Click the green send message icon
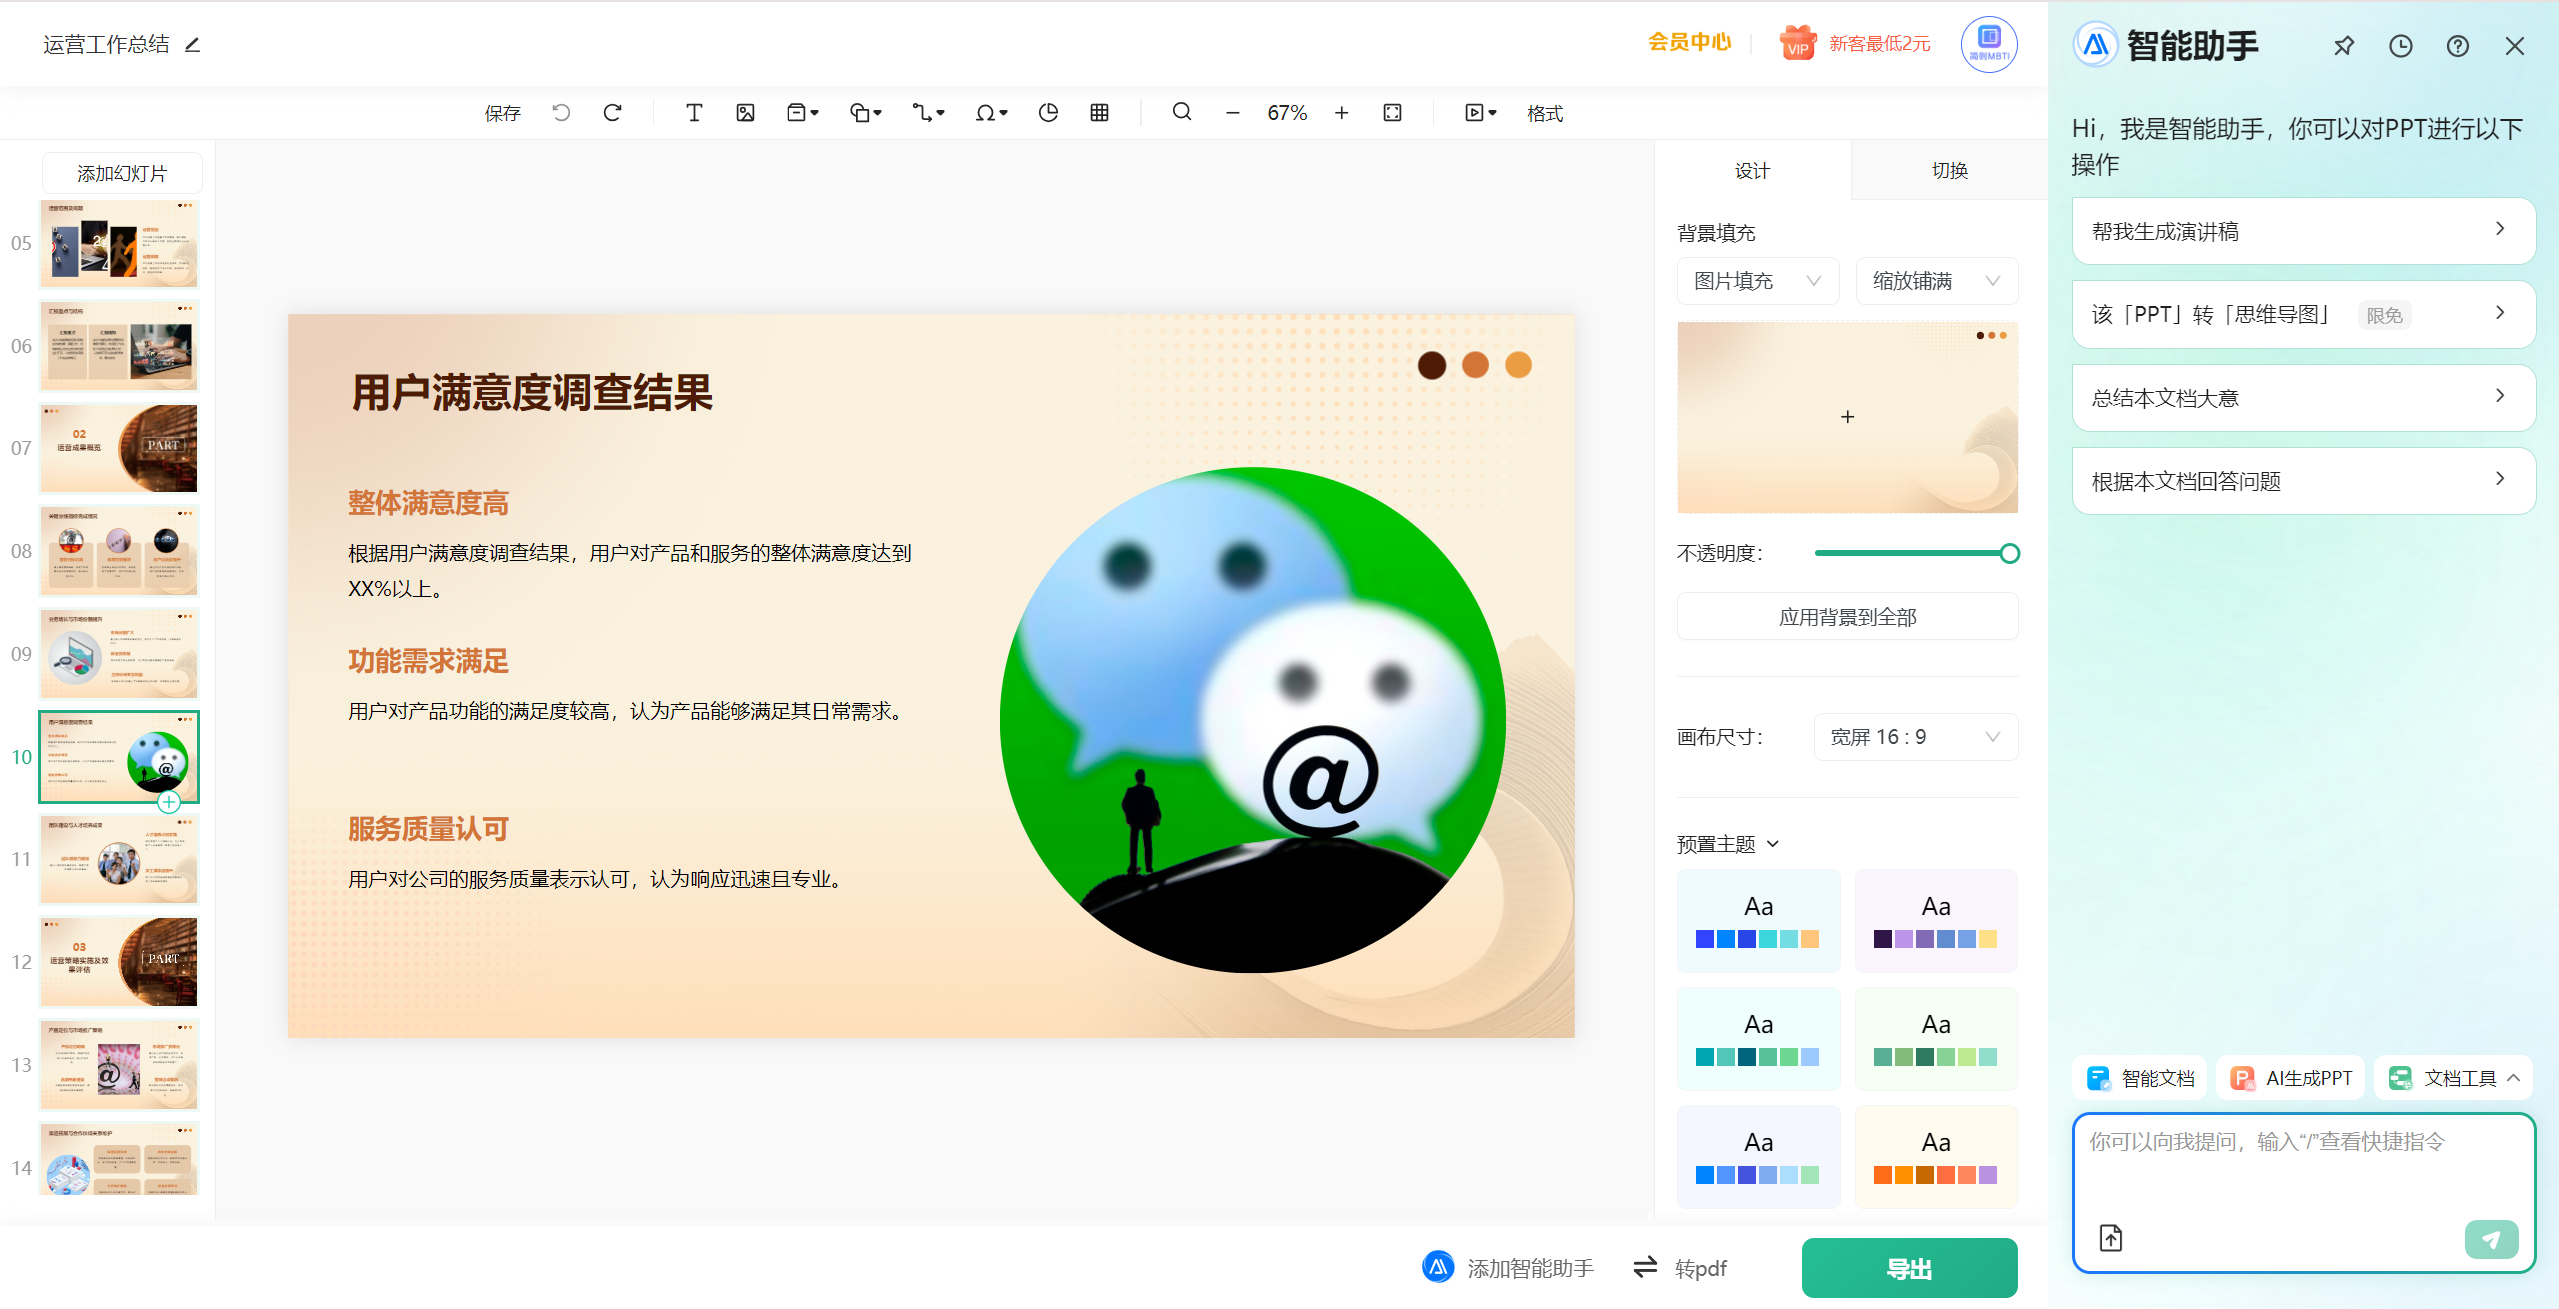 (2491, 1239)
